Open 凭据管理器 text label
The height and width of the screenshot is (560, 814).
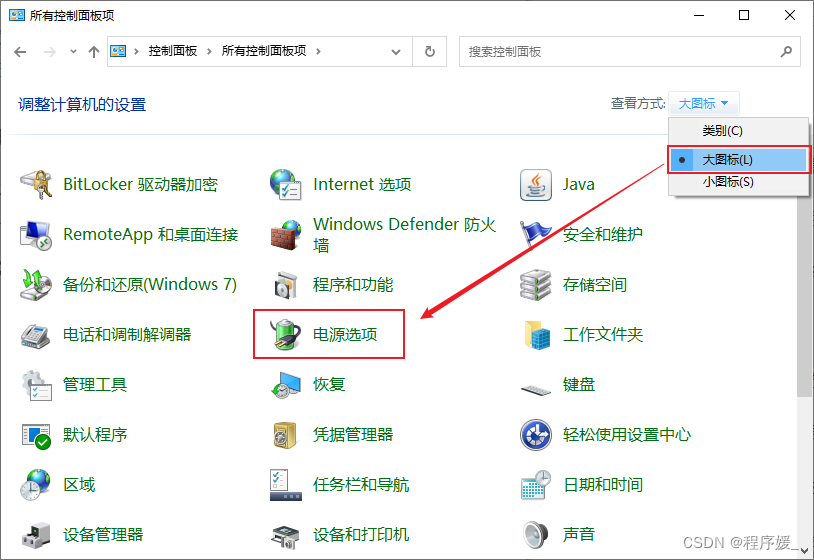(352, 434)
